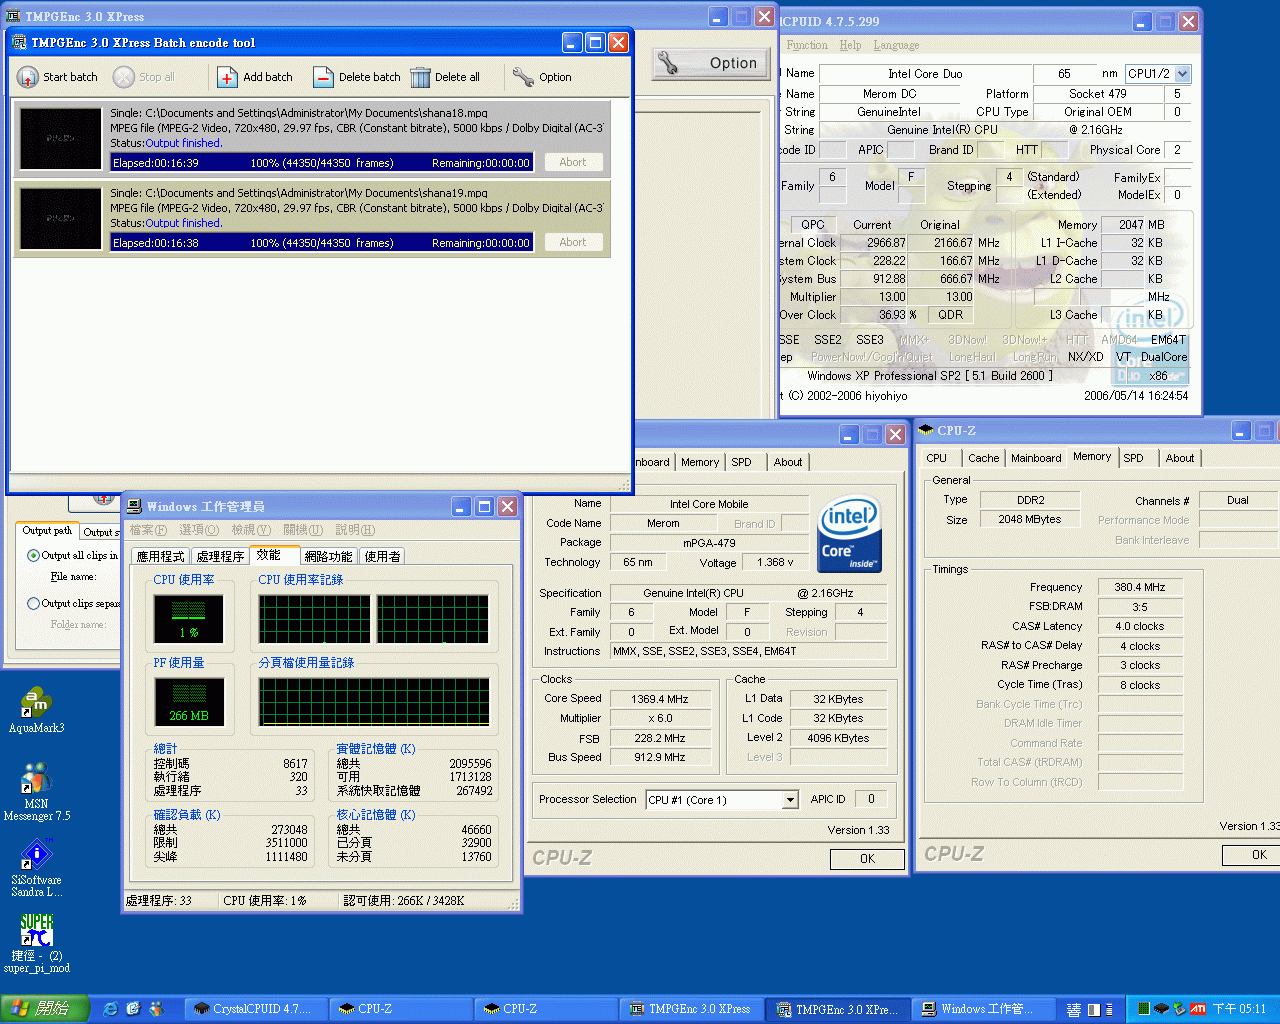1280x1024 pixels.
Task: Click the Memory Size value 2048 MBytes
Action: coord(1029,519)
